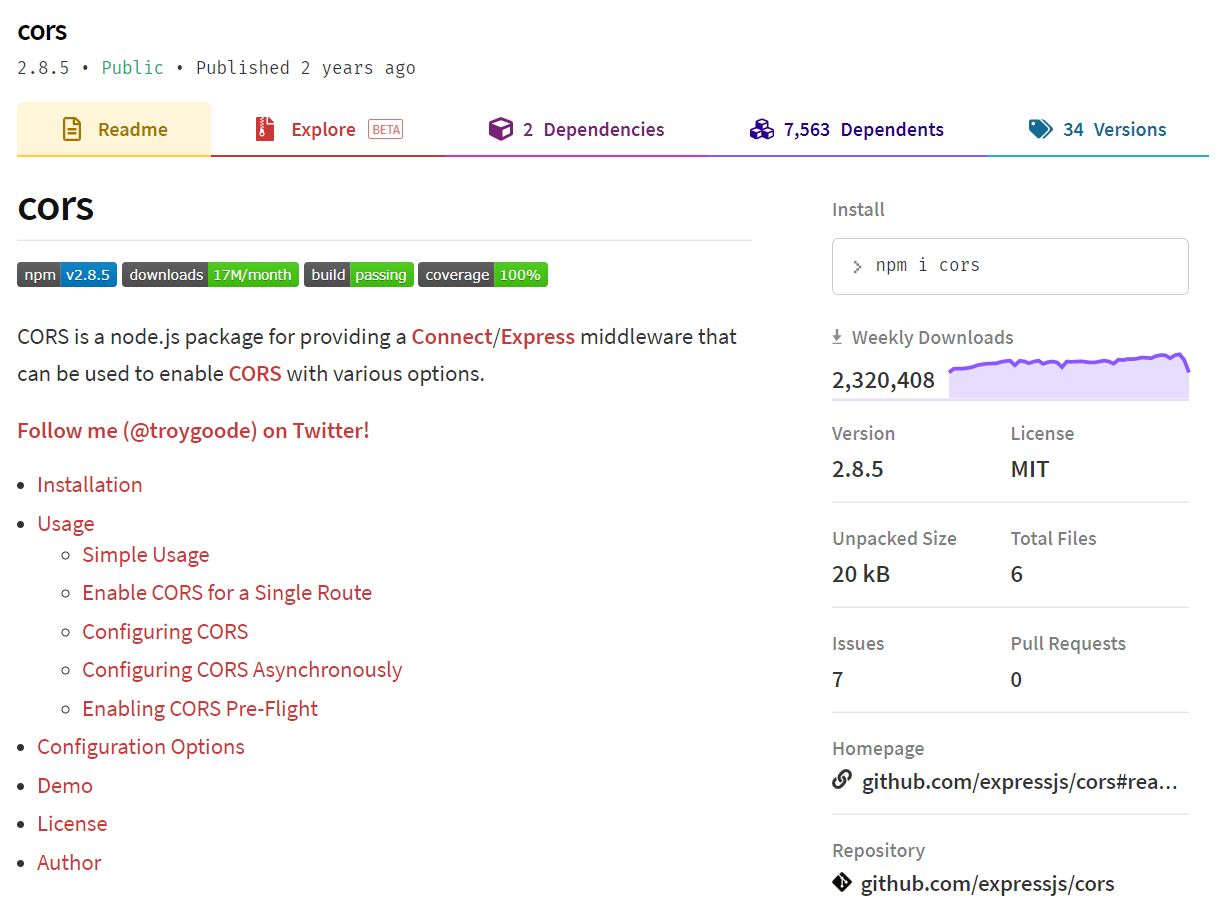Click the 0 pull requests count

(1016, 680)
